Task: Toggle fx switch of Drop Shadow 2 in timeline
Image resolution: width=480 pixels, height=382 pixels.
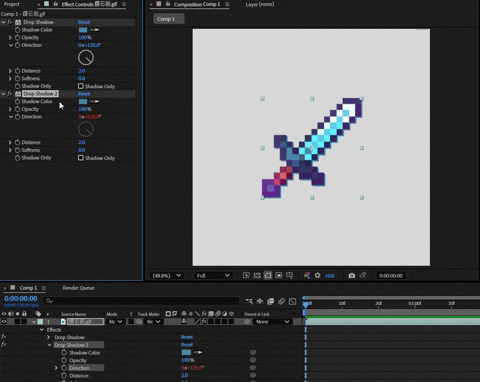Action: point(4,344)
